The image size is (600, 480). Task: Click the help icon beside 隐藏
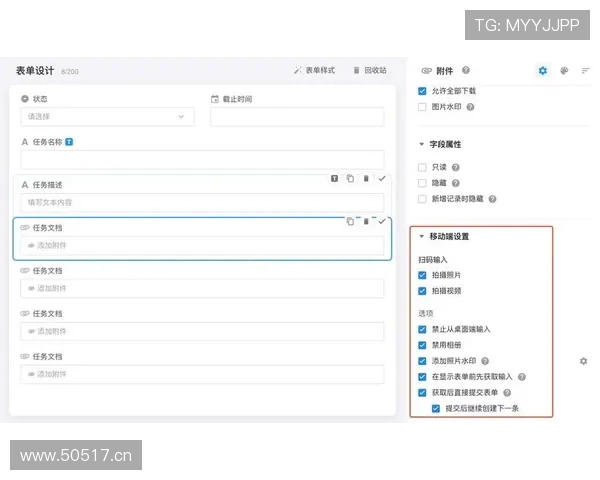click(456, 183)
